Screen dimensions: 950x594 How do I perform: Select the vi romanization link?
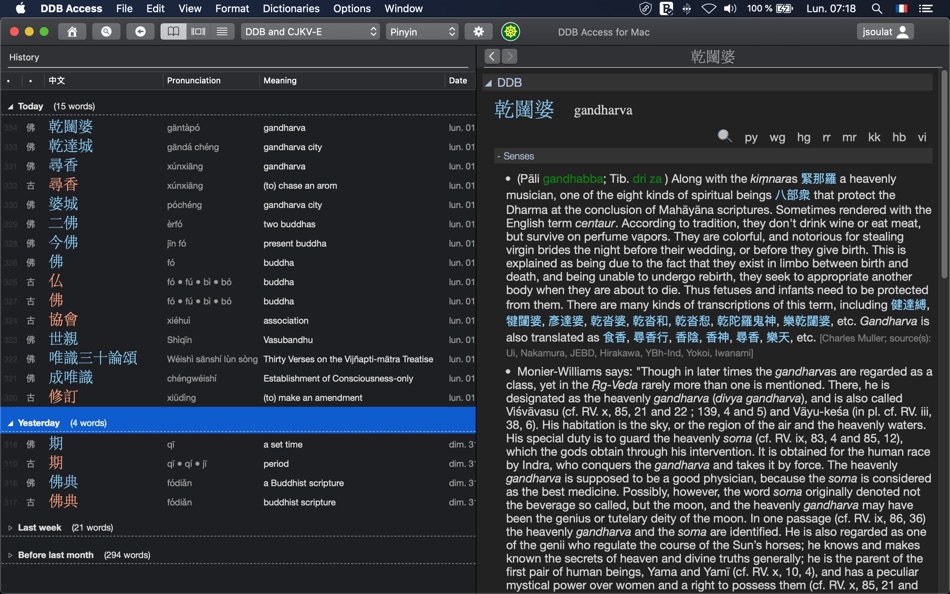[x=922, y=138]
